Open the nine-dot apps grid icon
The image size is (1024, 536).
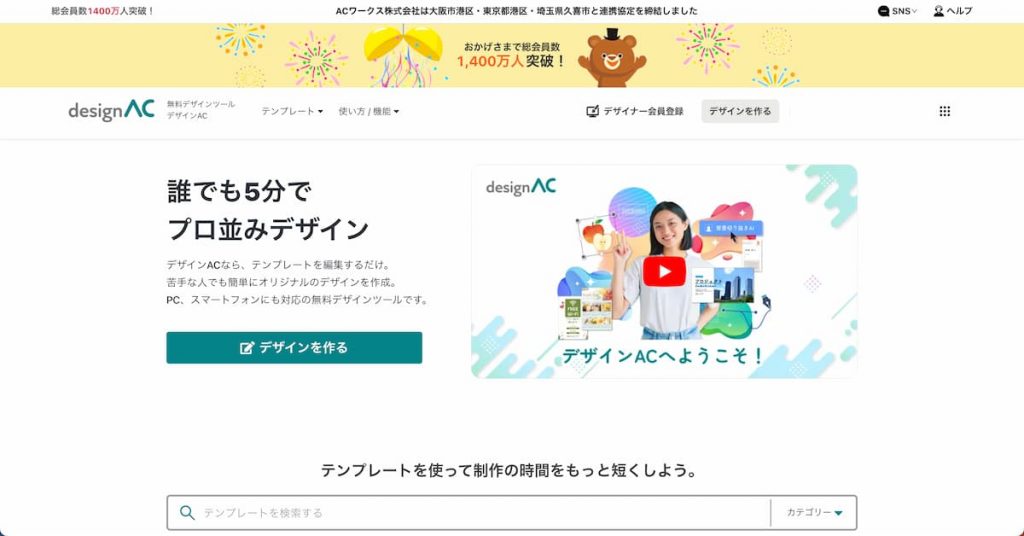(944, 112)
